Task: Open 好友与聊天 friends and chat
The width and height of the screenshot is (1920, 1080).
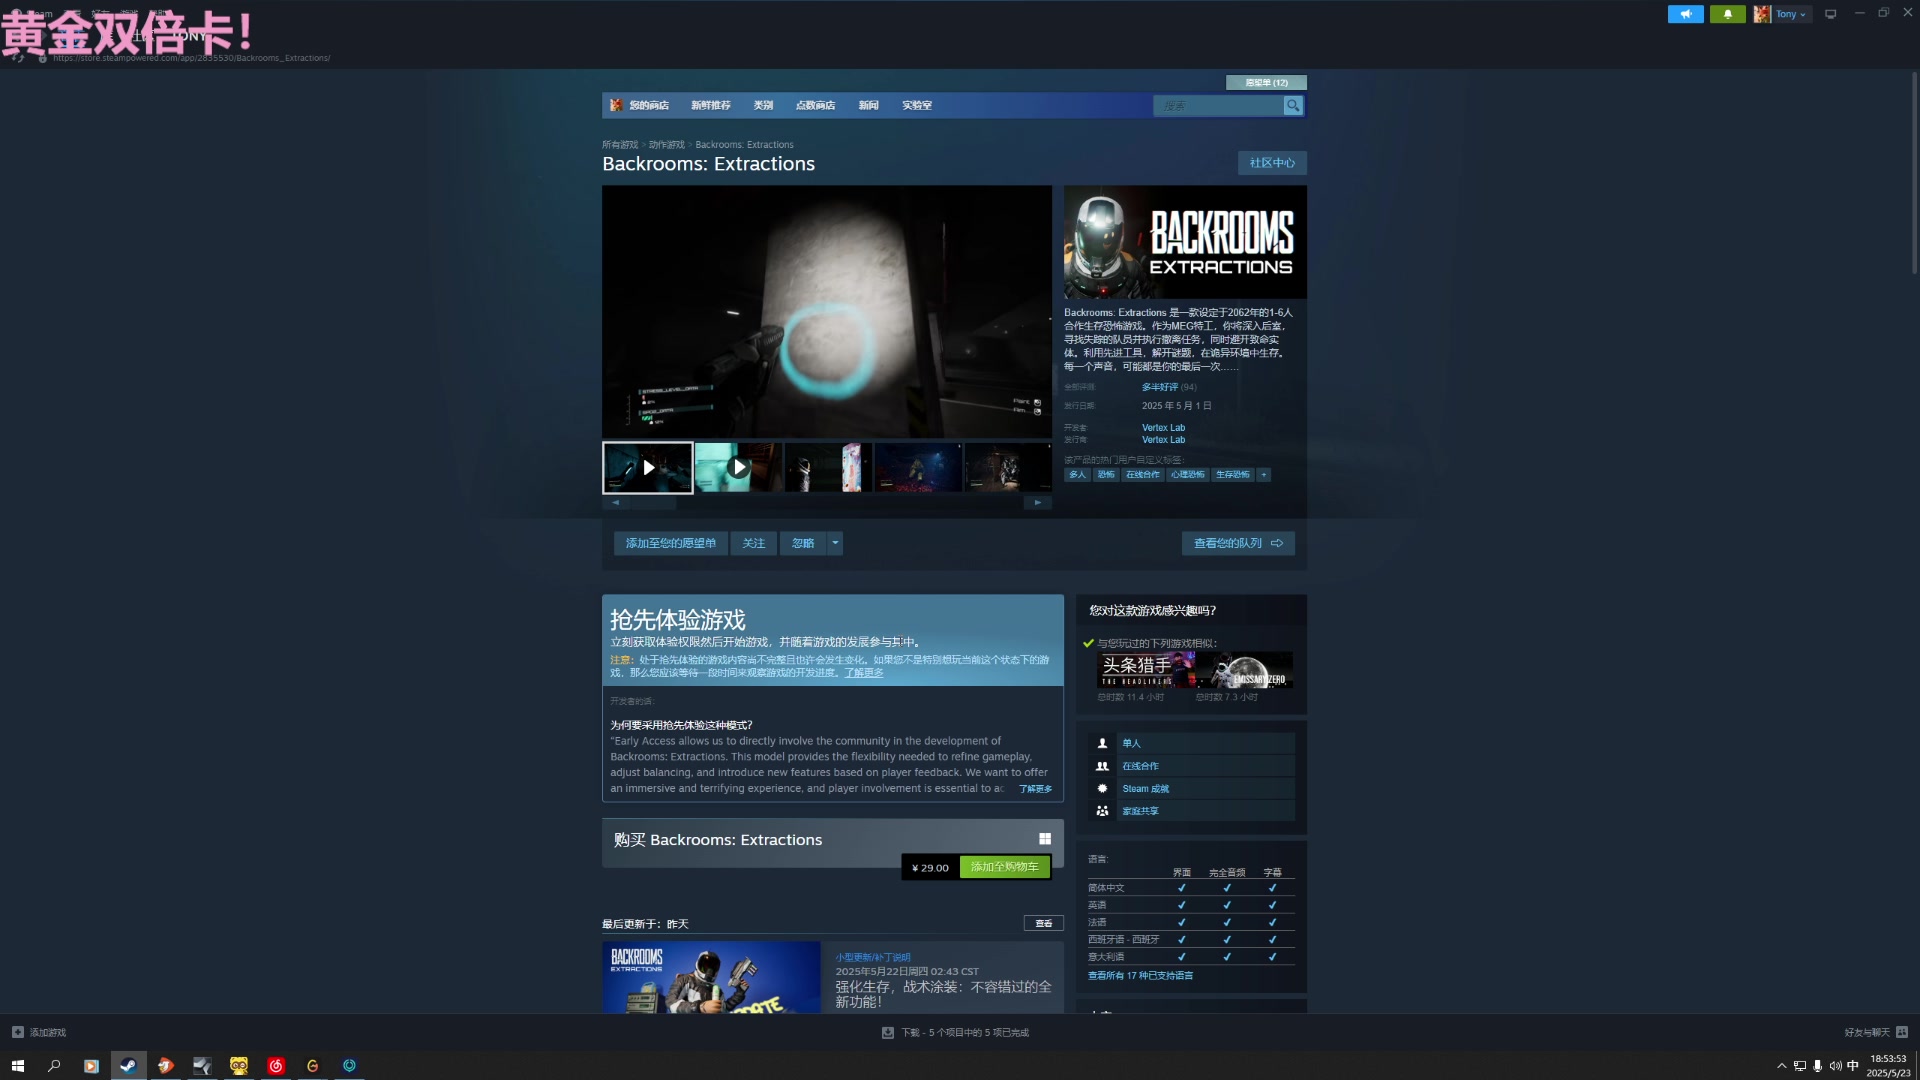Action: coord(1876,1032)
